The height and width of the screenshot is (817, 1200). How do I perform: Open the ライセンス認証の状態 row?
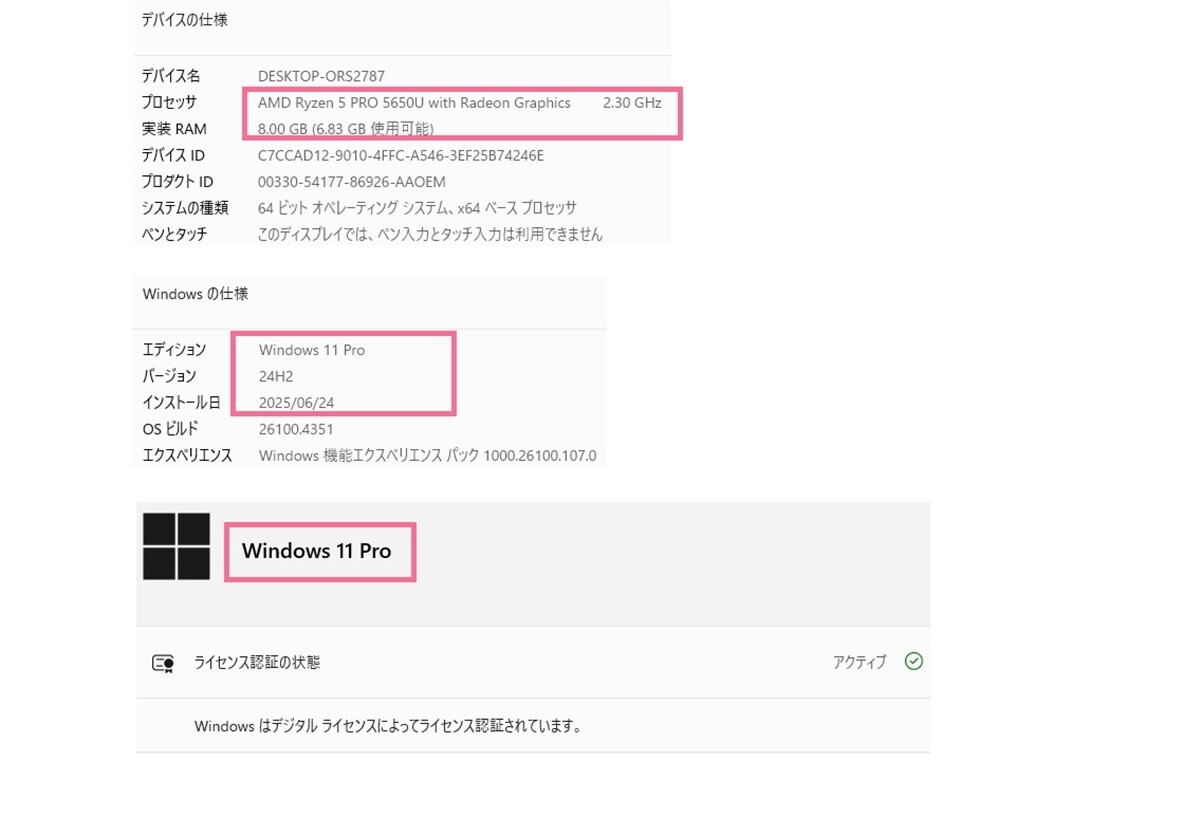point(533,662)
